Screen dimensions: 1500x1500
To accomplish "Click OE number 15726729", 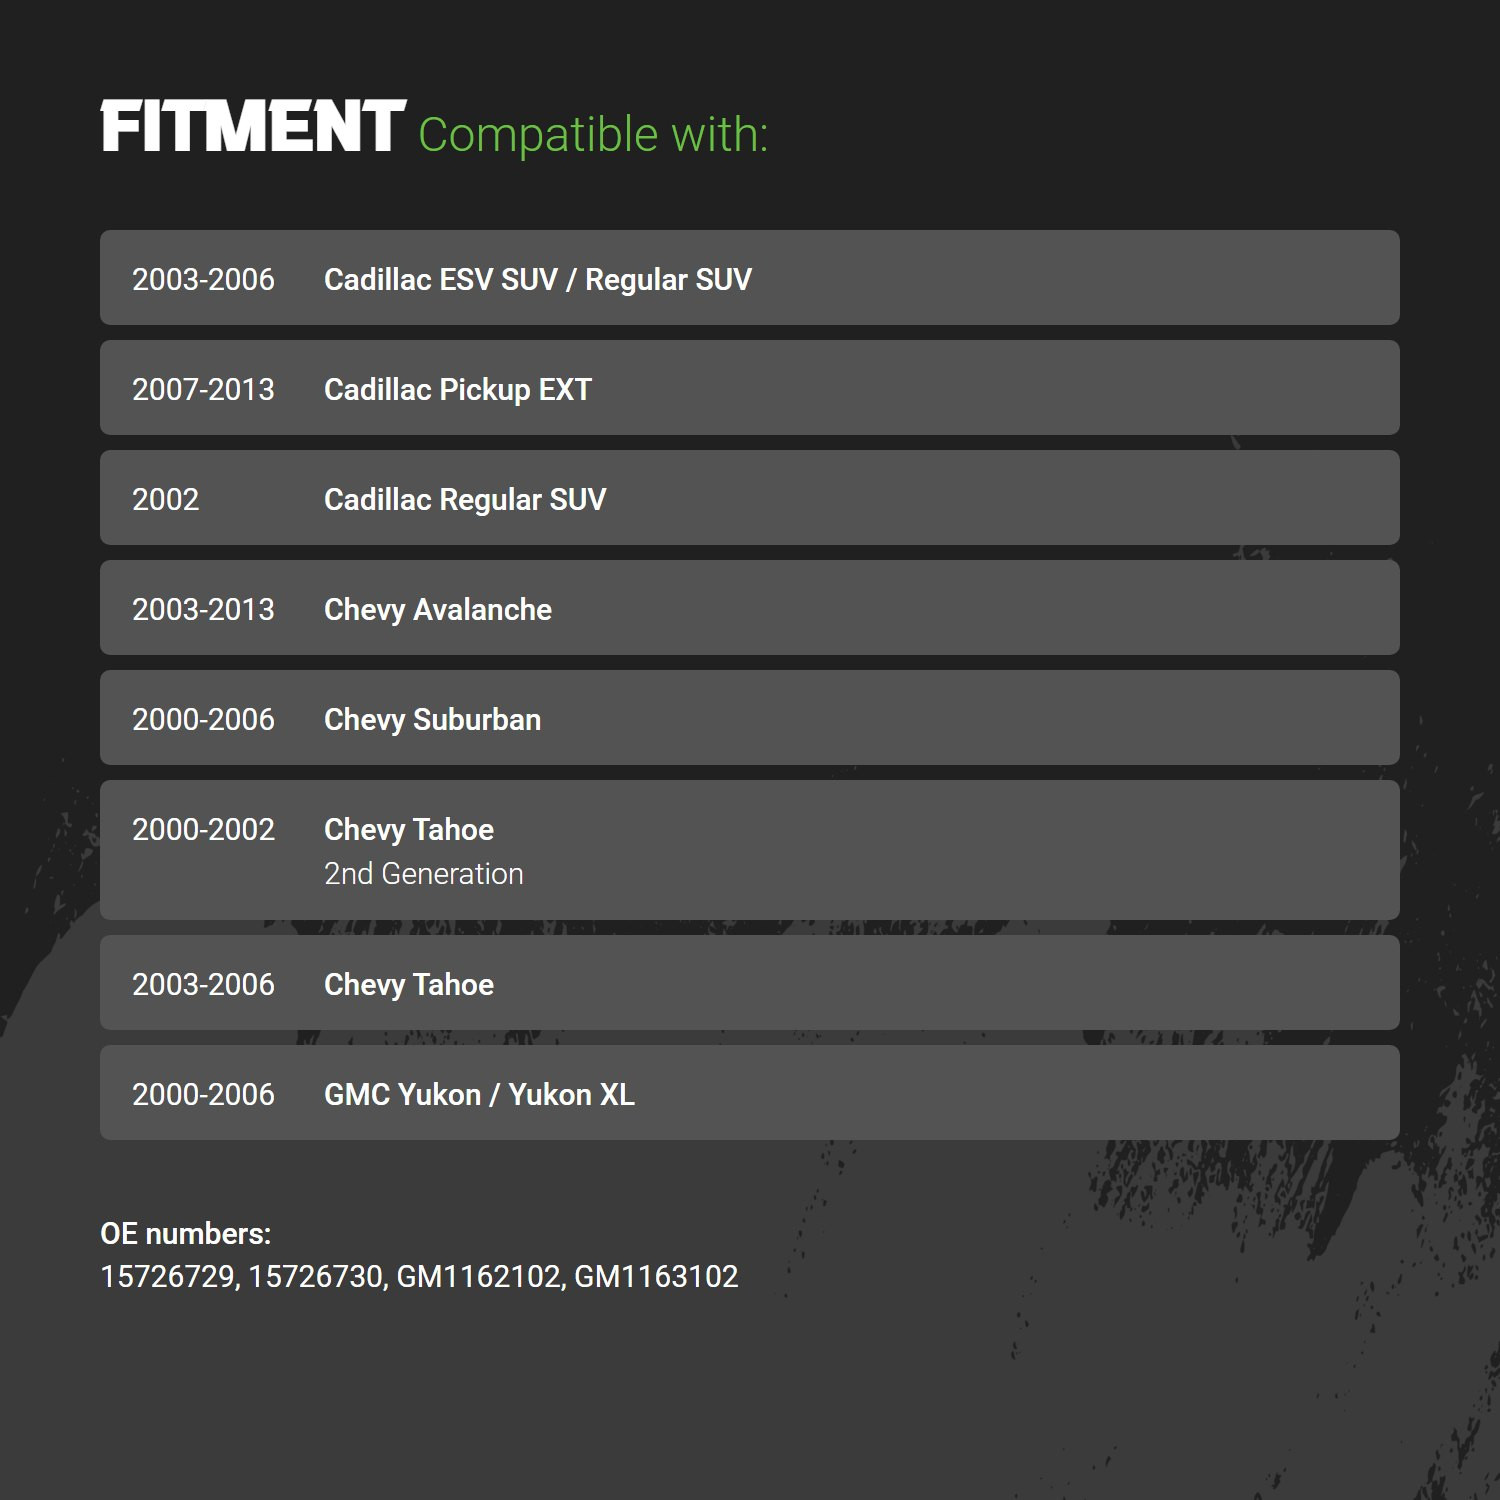I will point(167,1277).
